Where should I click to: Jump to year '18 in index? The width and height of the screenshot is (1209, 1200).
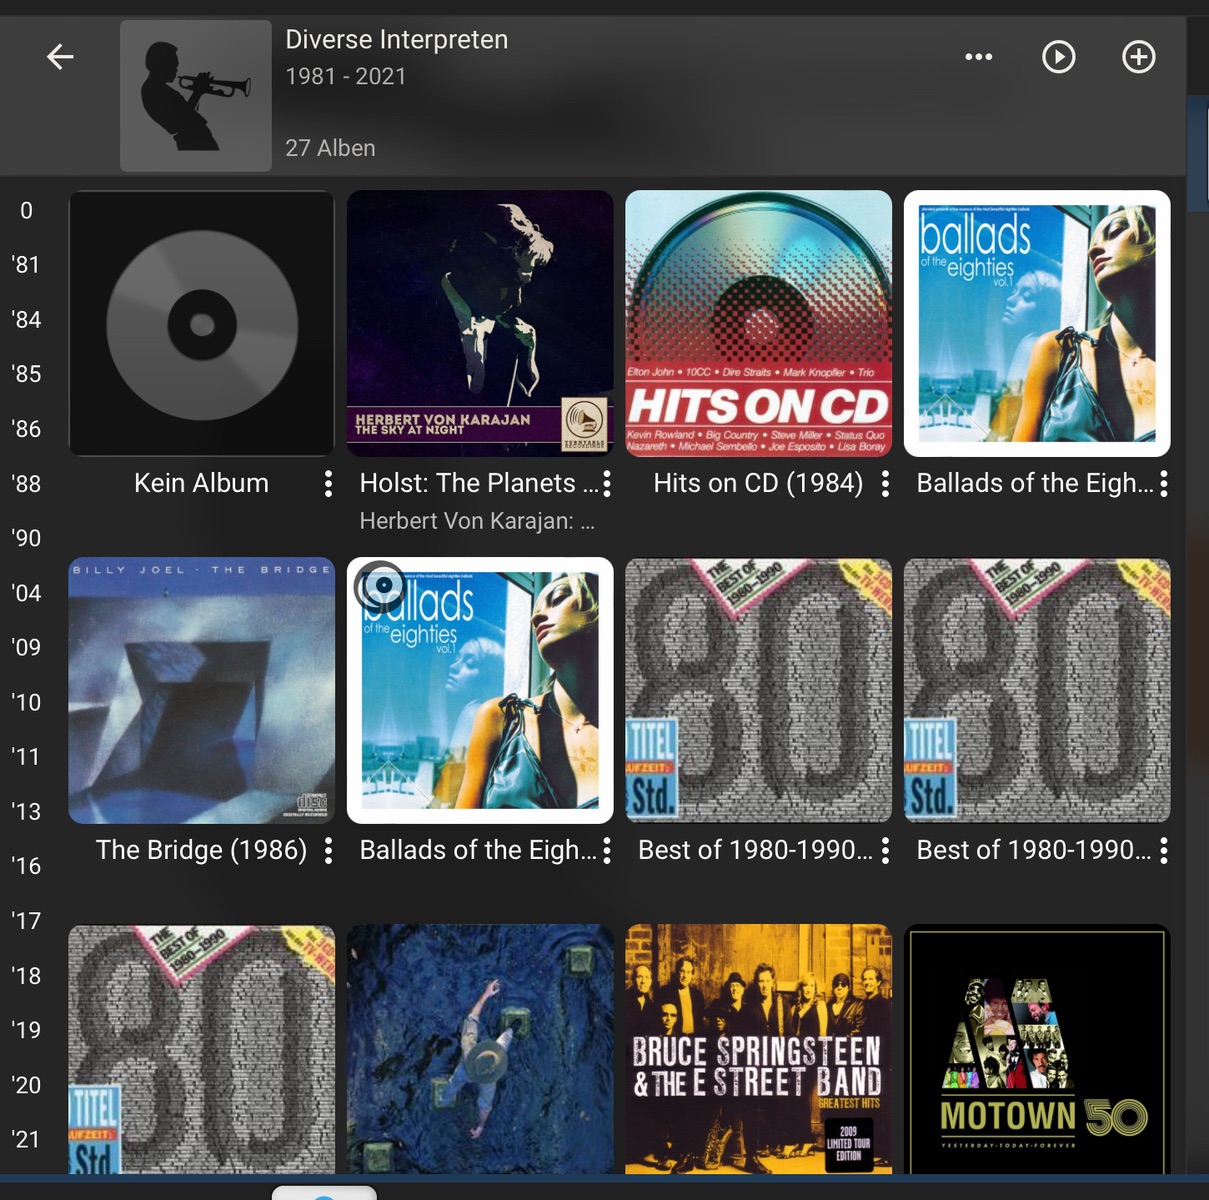click(26, 976)
